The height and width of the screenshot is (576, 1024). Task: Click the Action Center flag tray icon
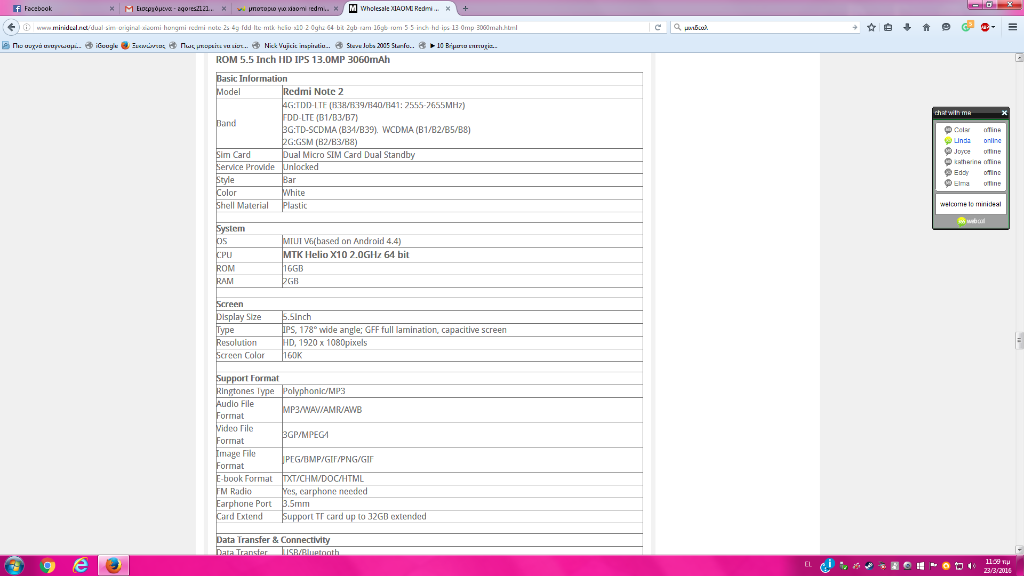[933, 566]
